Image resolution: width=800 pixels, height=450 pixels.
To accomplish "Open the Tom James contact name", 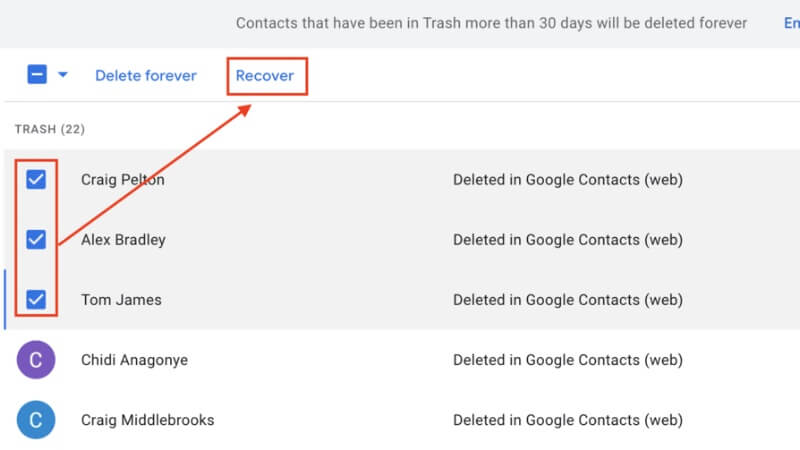I will (121, 300).
